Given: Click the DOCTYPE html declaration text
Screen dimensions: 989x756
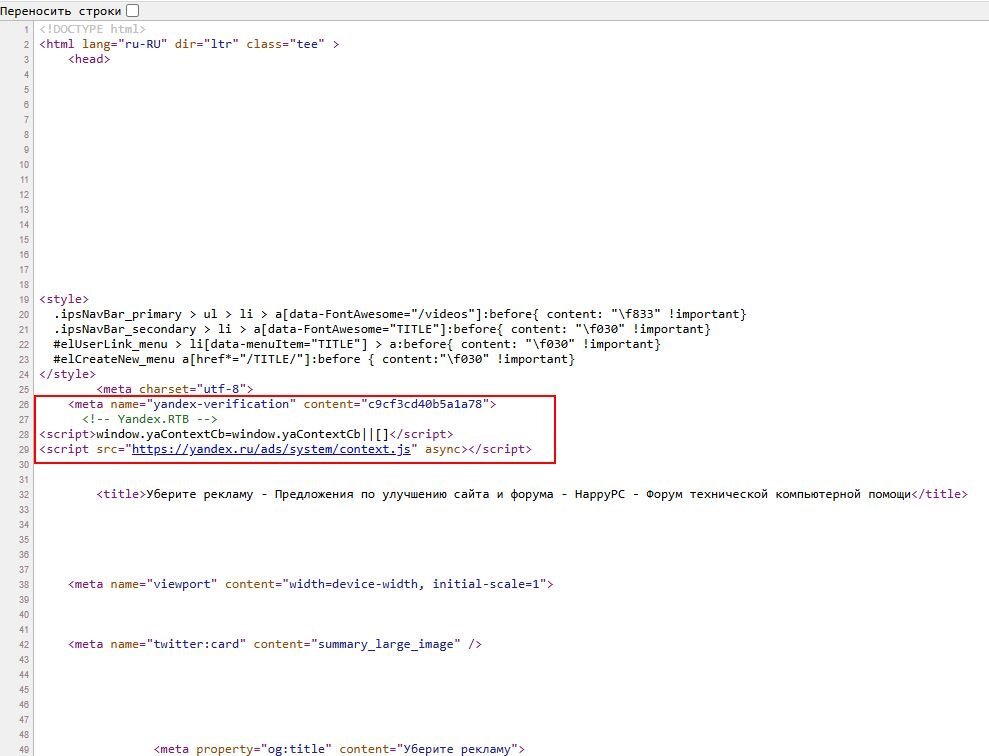Looking at the screenshot, I should (92, 29).
